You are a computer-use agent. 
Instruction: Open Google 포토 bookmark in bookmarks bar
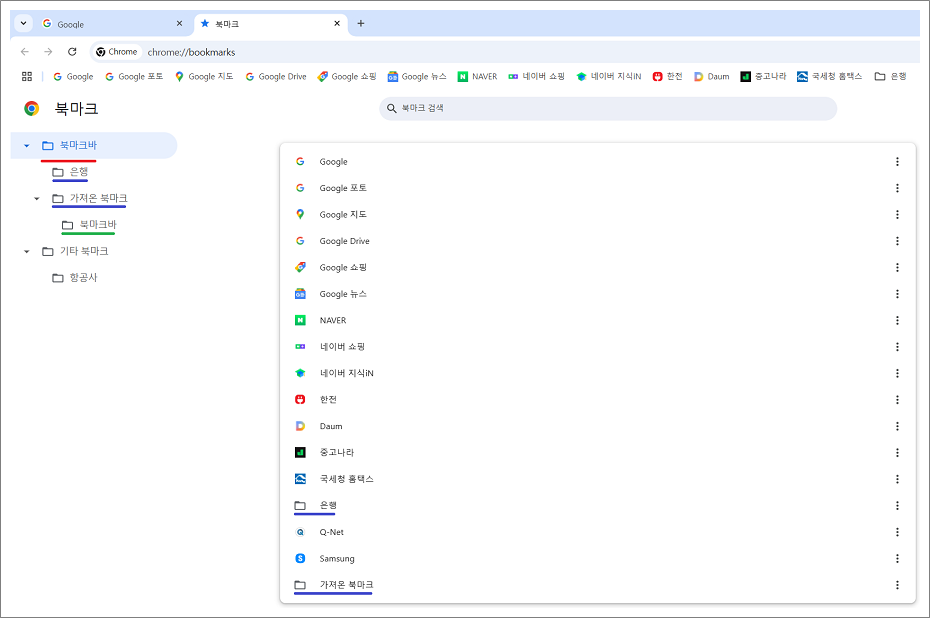coord(134,77)
